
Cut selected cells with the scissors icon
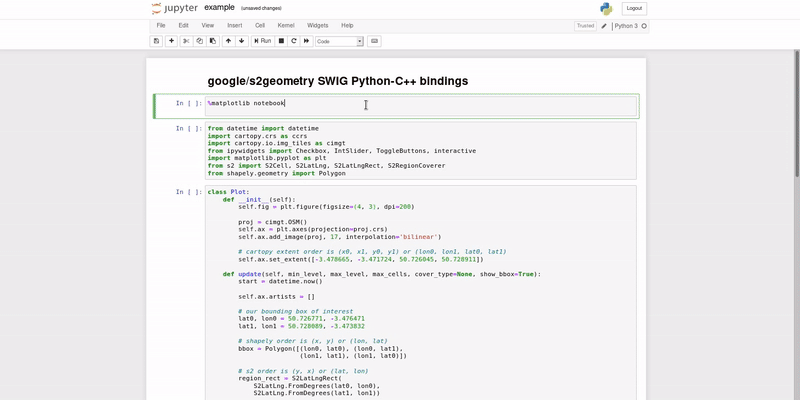click(x=186, y=41)
